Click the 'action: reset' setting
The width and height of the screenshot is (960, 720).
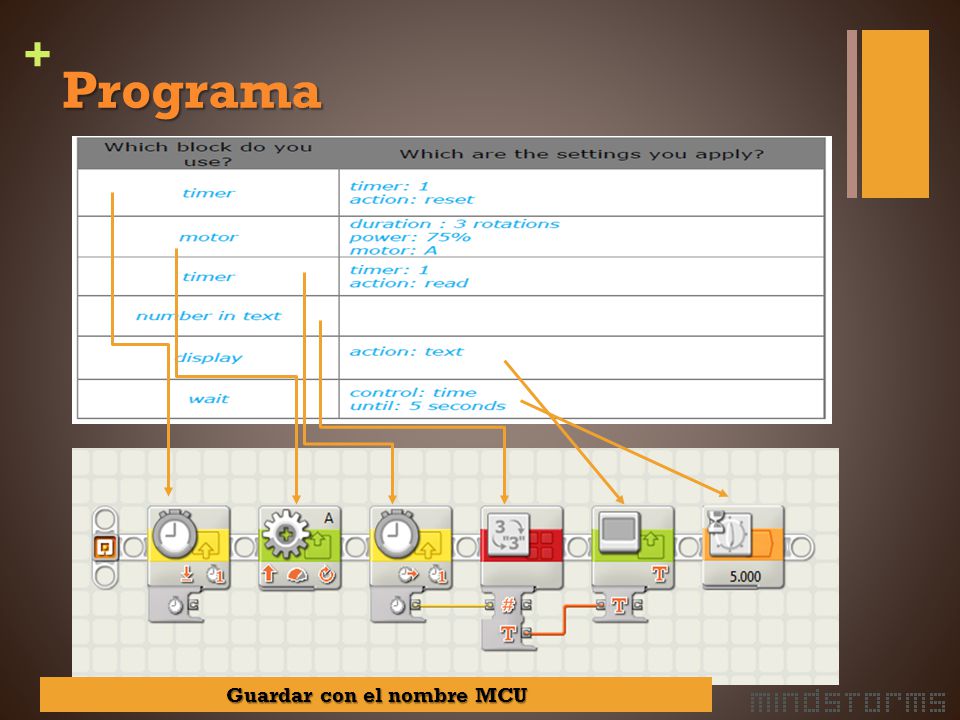pos(411,200)
